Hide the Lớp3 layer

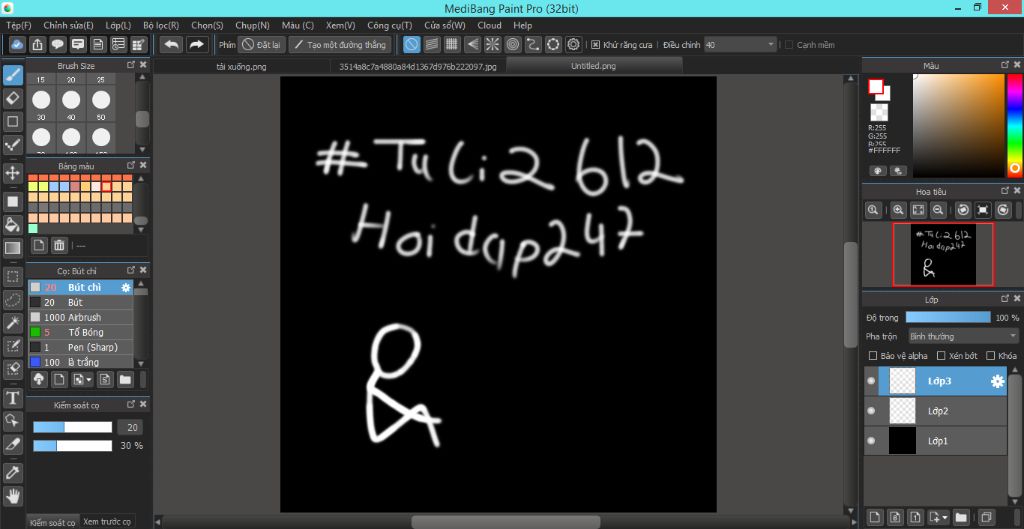(871, 381)
